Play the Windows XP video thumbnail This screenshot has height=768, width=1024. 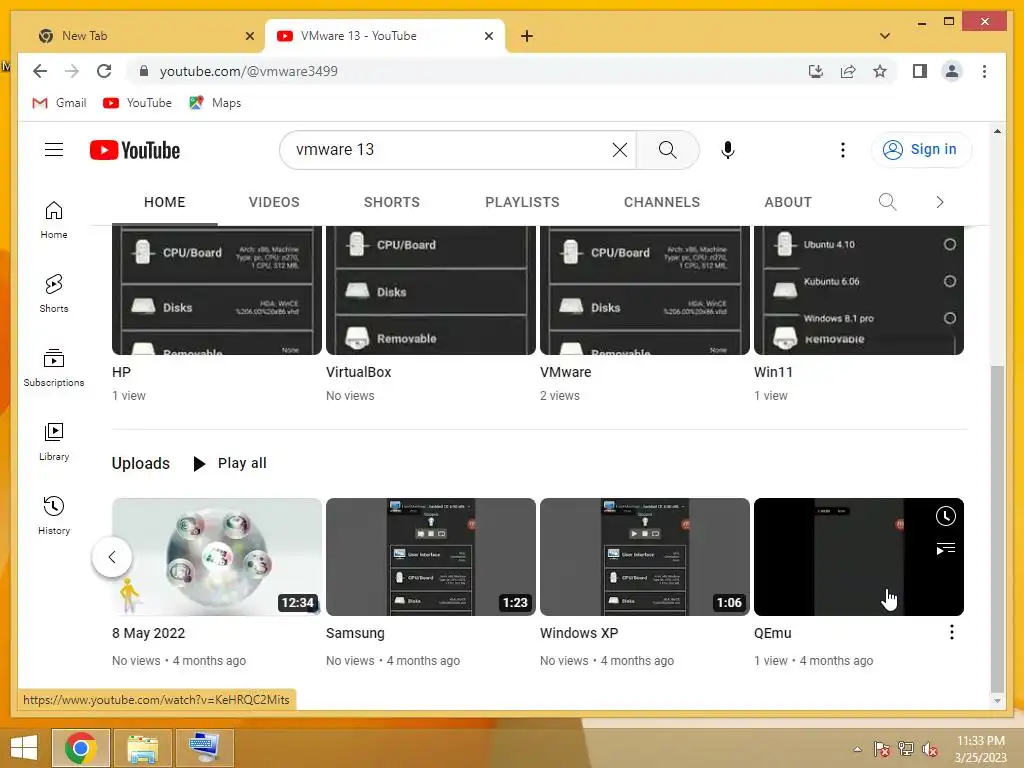click(645, 557)
